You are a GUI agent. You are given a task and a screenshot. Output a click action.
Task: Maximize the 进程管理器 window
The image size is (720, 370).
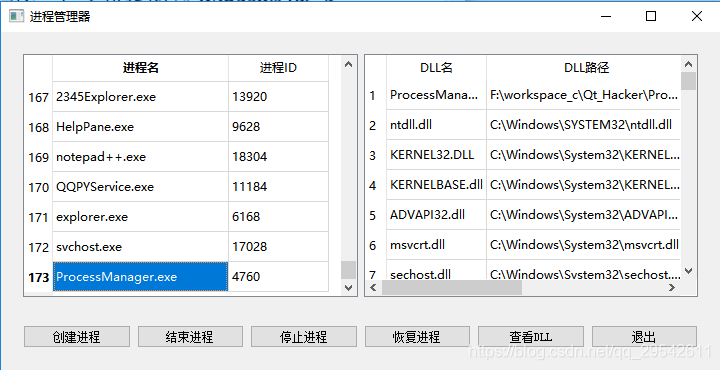coord(651,17)
